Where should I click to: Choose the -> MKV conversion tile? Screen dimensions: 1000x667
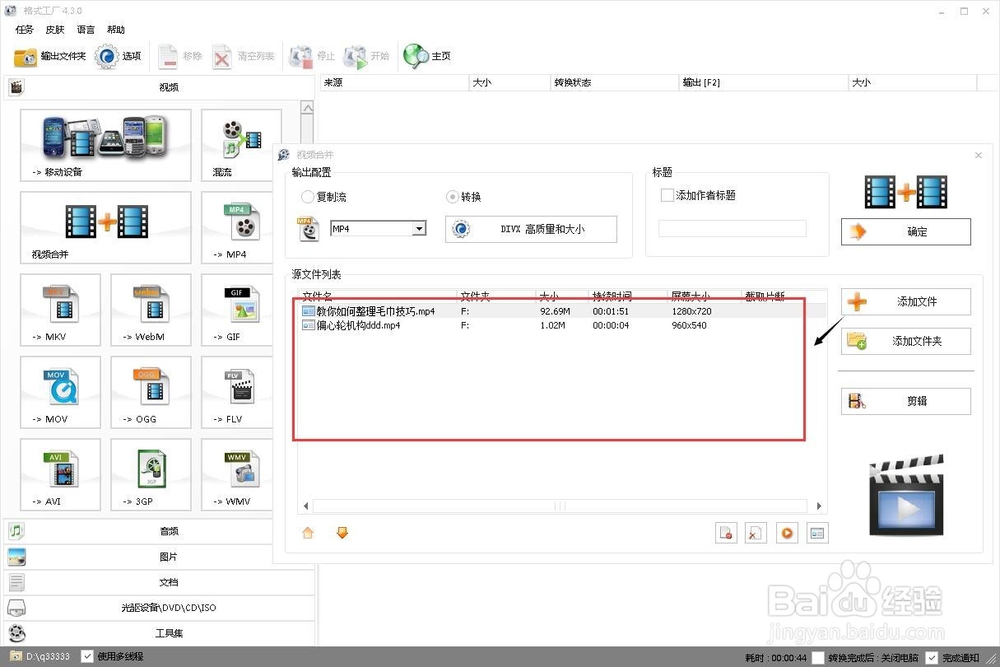pos(60,310)
